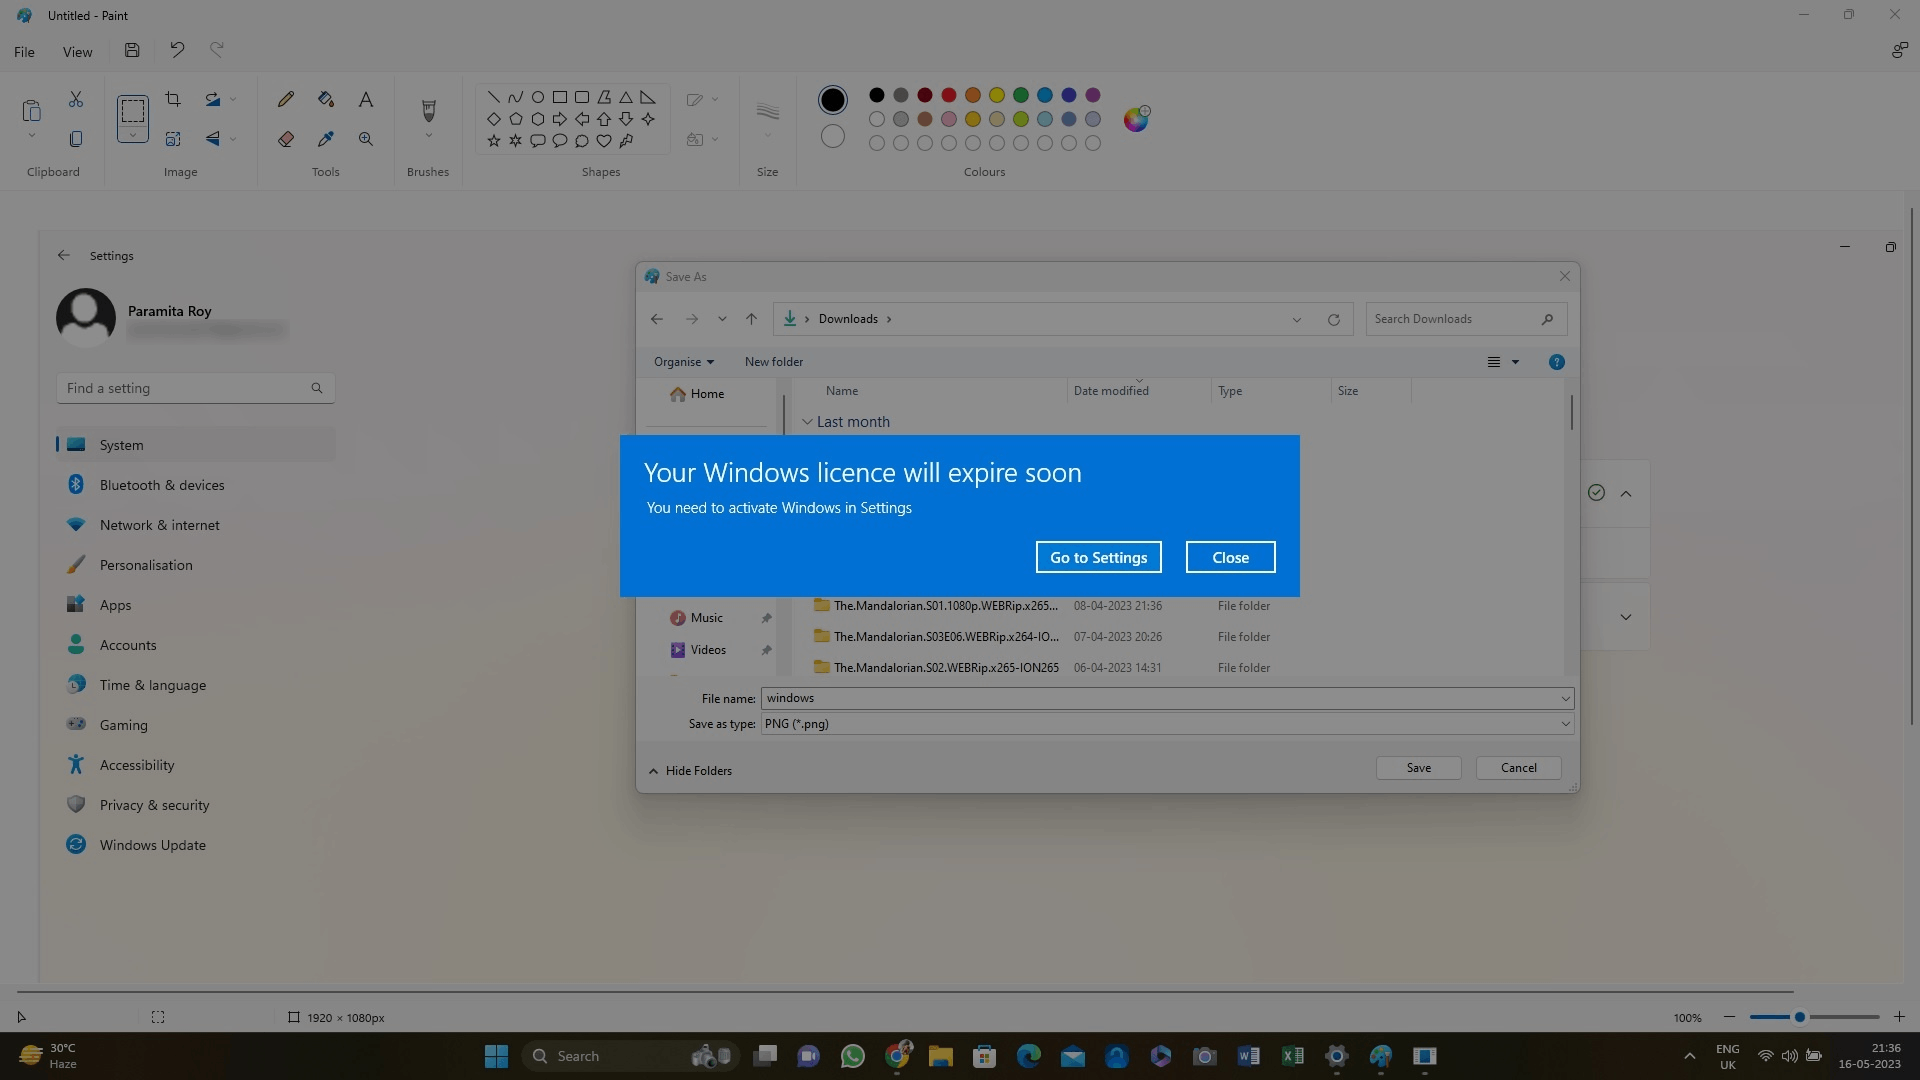This screenshot has height=1080, width=1920.
Task: Open the Organise dropdown in Save As
Action: 684,362
